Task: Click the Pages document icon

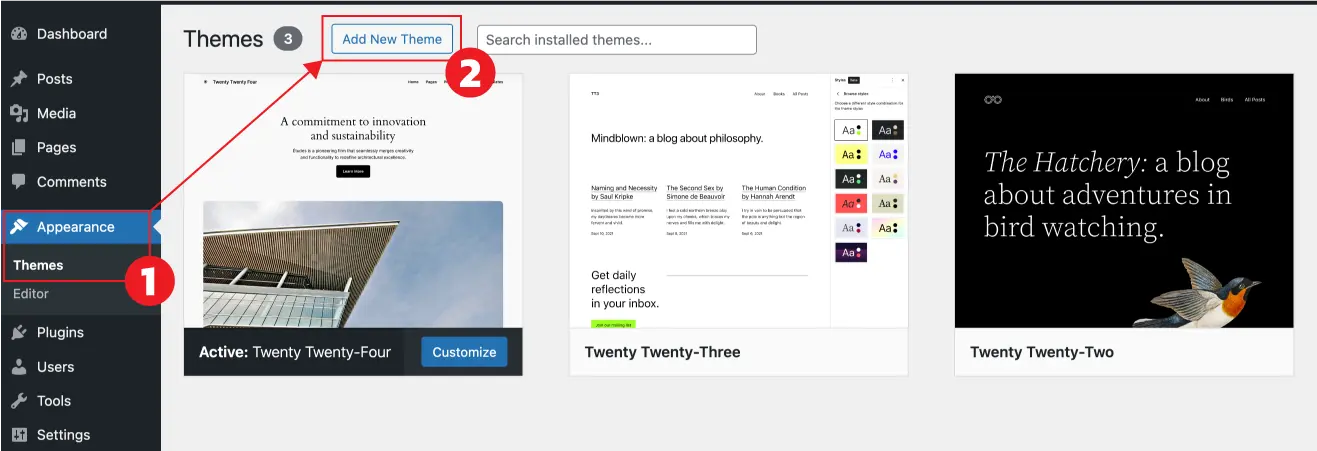Action: (18, 147)
